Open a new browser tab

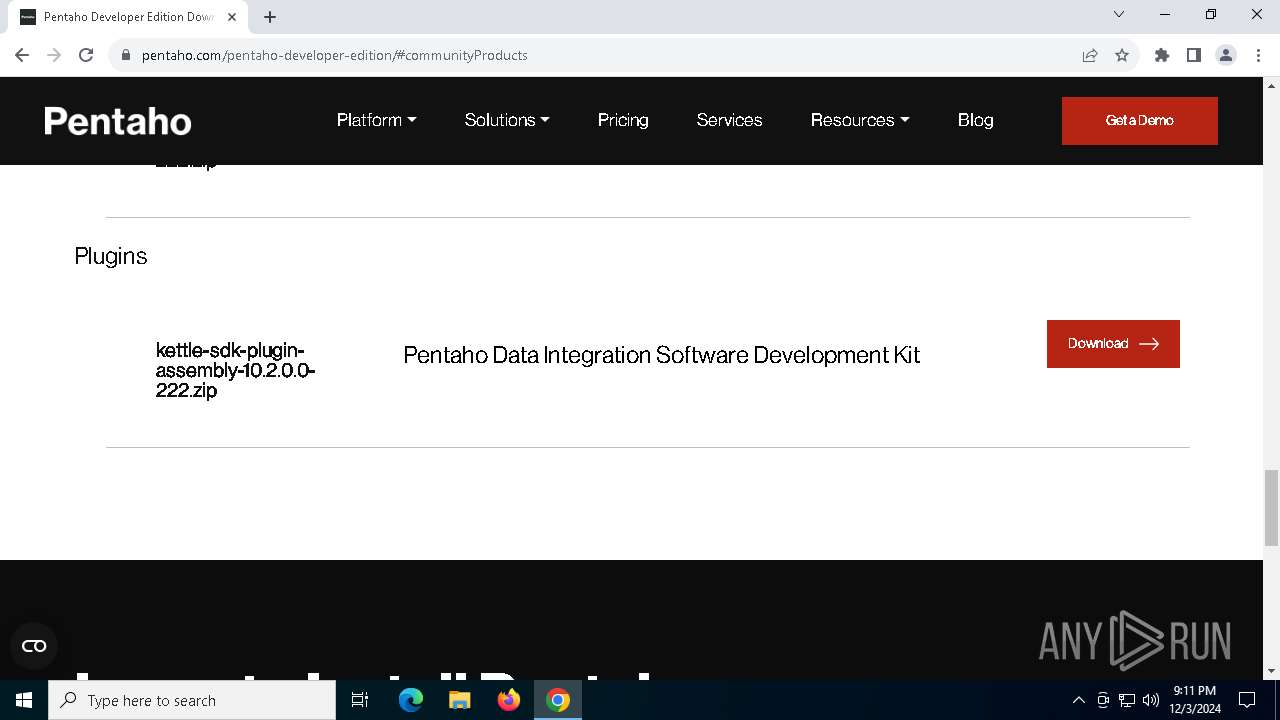(270, 17)
